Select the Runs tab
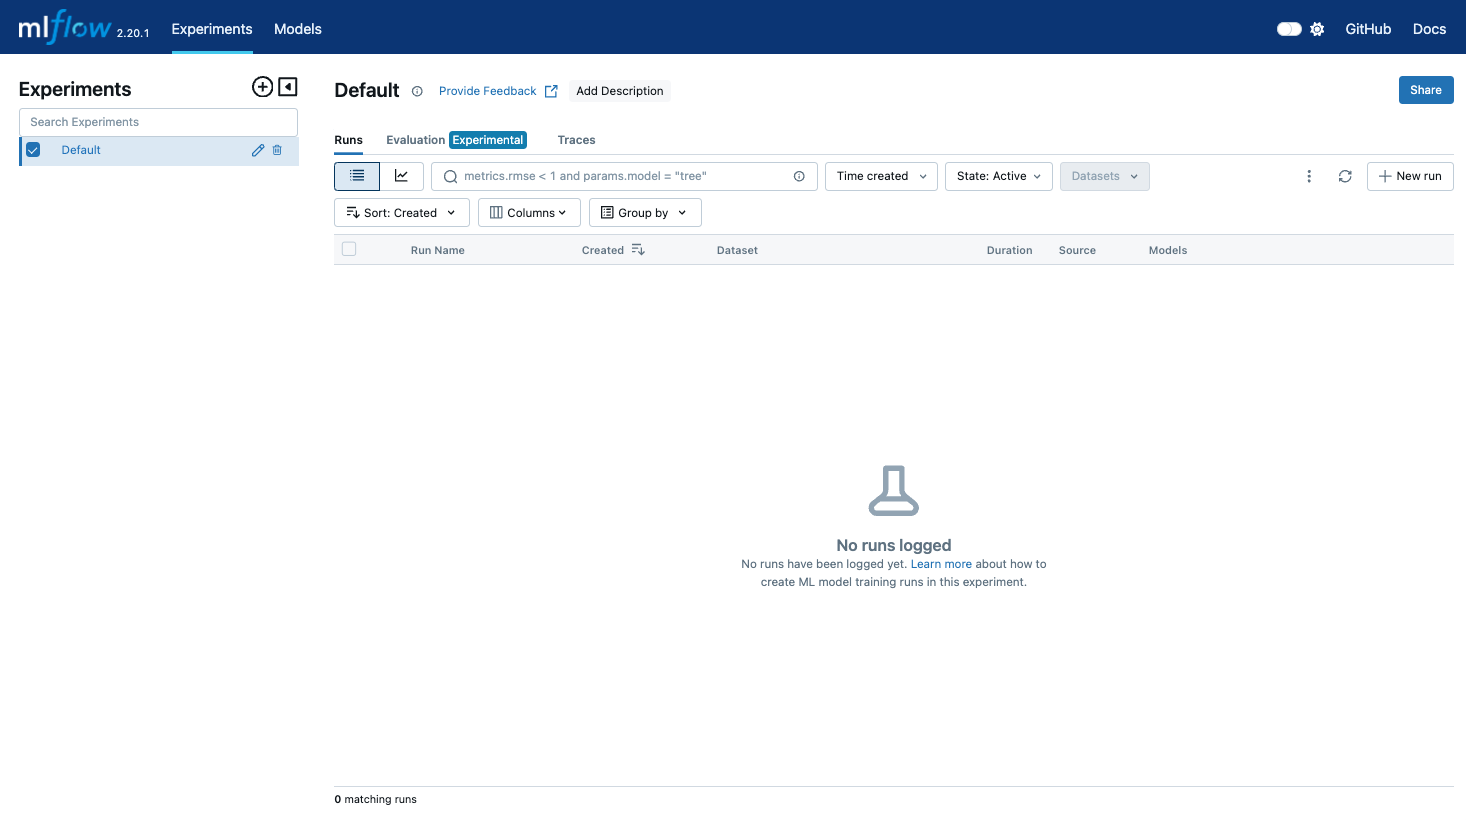Viewport: 1466px width, 820px height. click(349, 140)
